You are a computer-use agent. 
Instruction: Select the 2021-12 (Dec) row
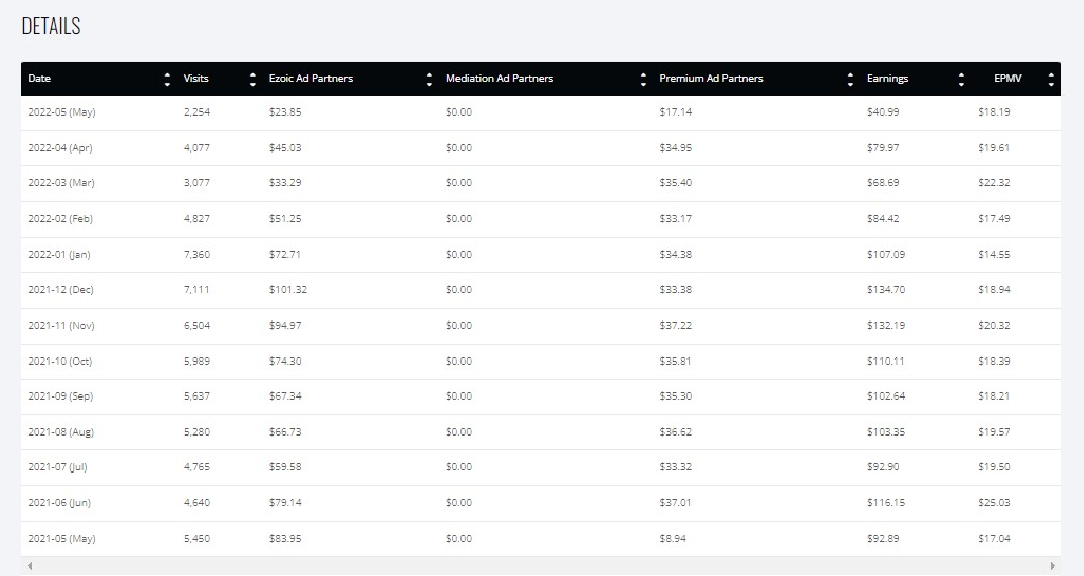541,290
